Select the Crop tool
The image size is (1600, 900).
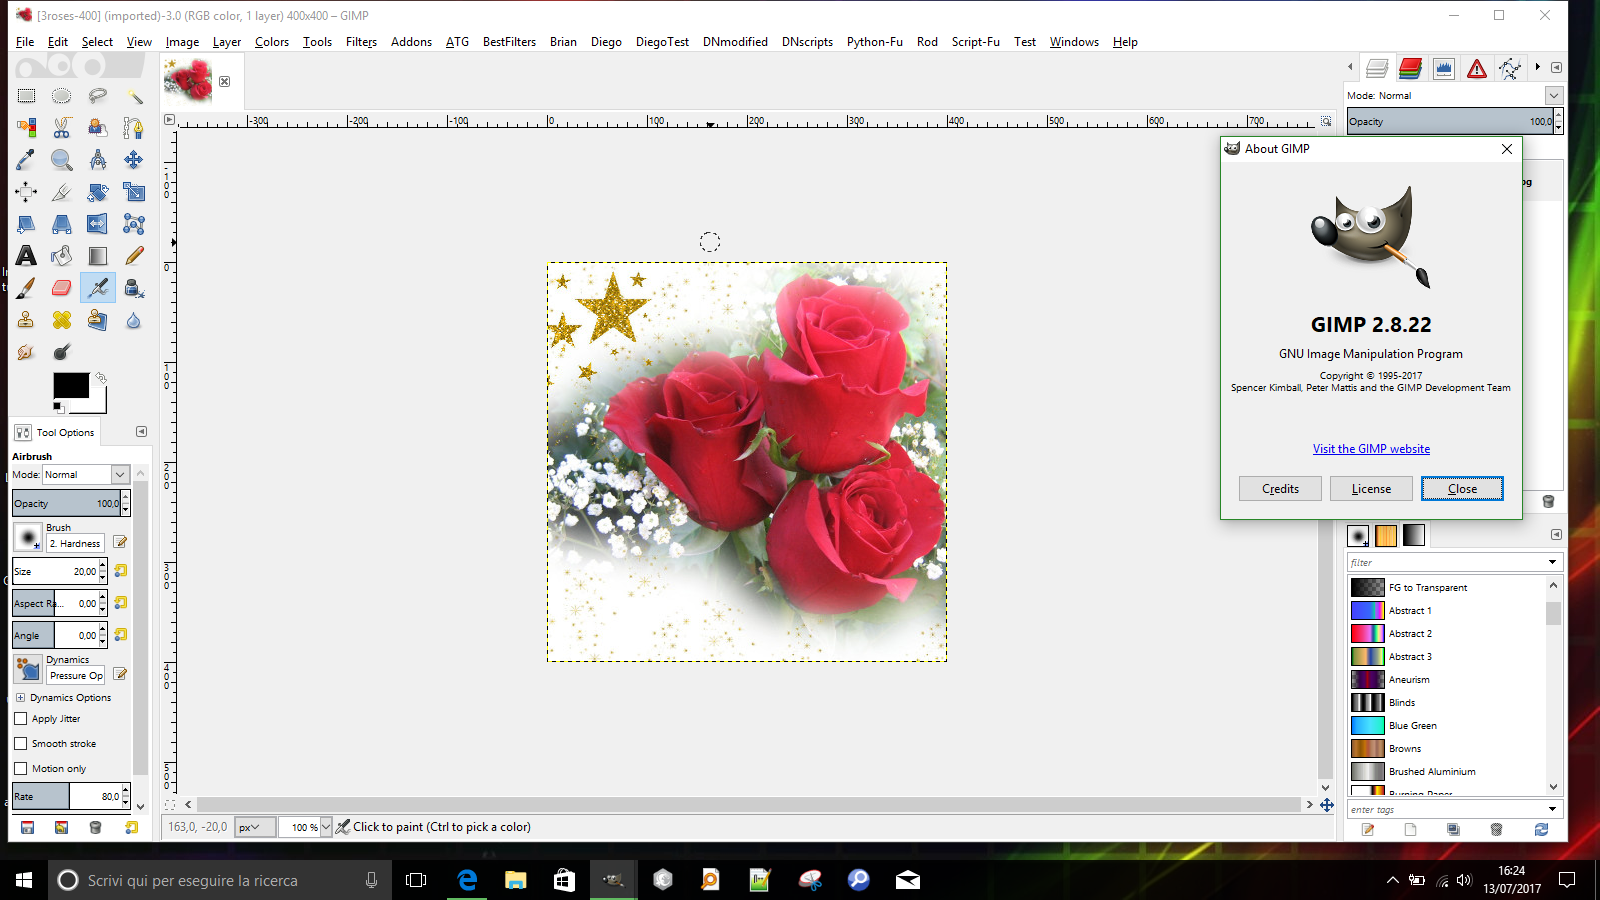62,192
